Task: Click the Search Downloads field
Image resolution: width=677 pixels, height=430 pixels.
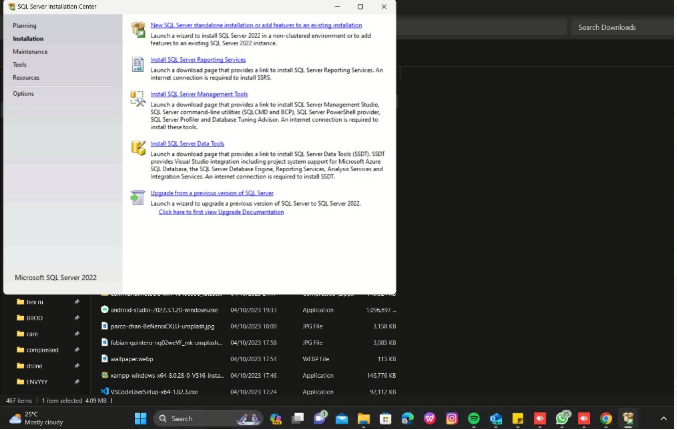Action: (620, 27)
